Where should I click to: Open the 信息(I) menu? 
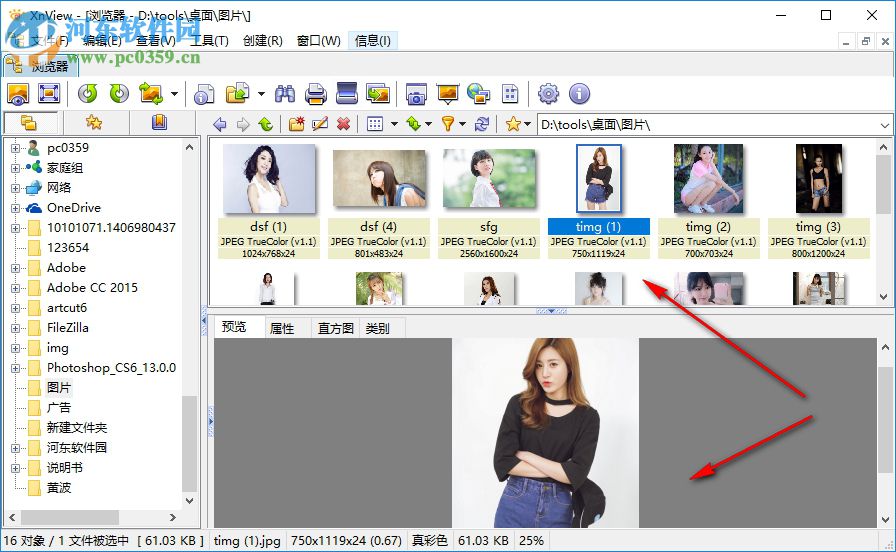[373, 41]
